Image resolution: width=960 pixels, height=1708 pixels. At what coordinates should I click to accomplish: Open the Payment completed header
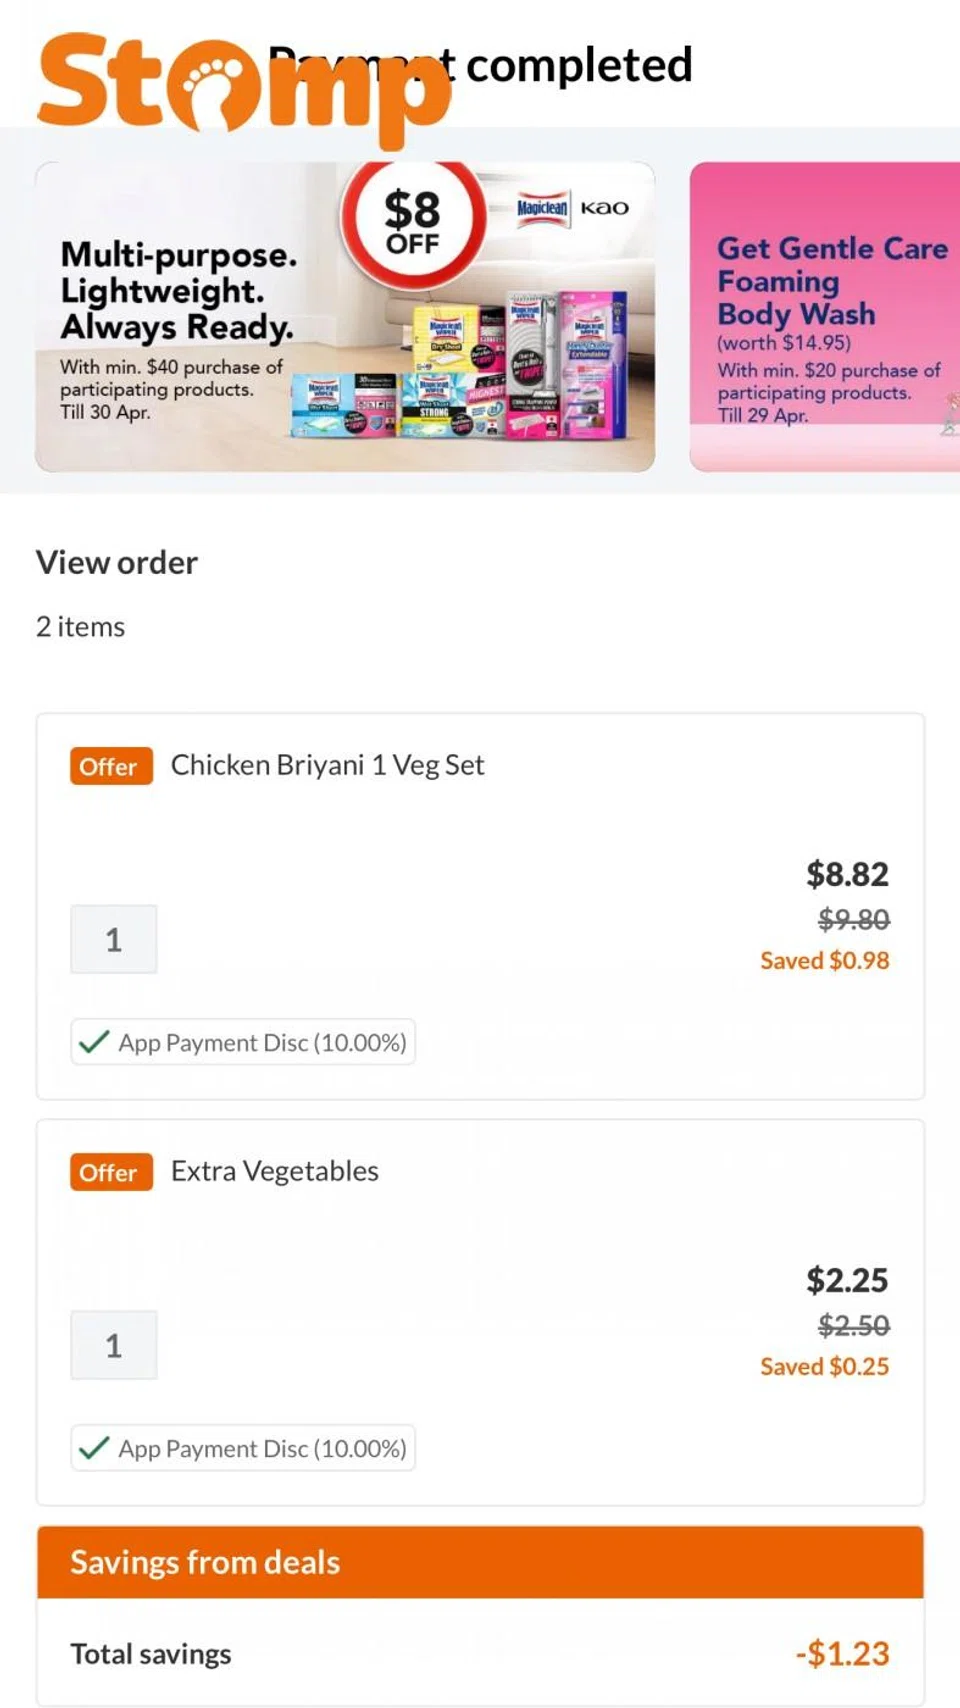484,65
